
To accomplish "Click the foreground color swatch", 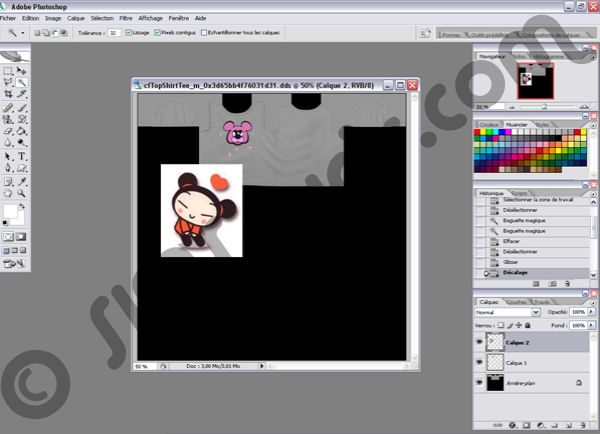I will 10,211.
